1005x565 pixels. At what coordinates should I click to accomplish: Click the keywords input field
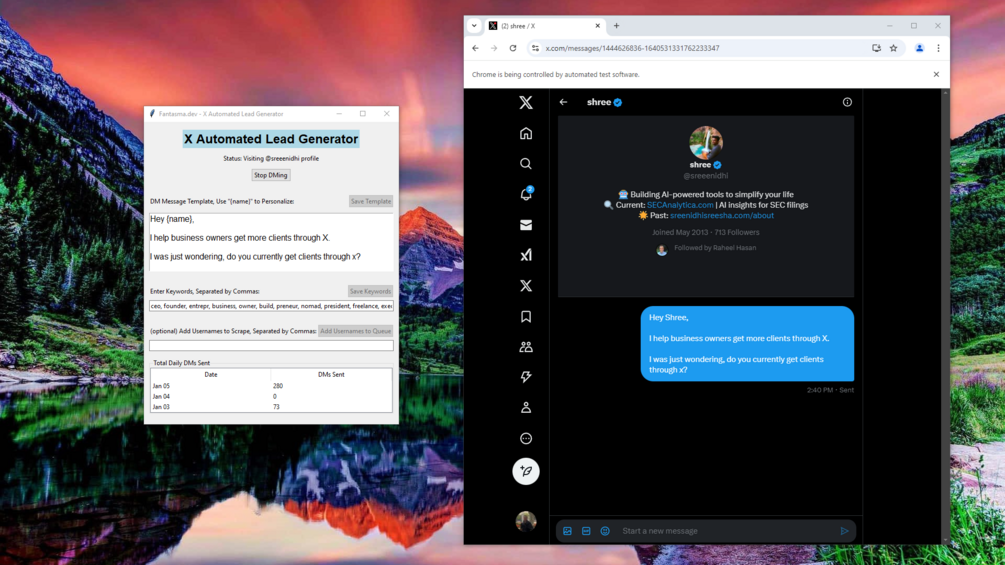[x=271, y=306]
